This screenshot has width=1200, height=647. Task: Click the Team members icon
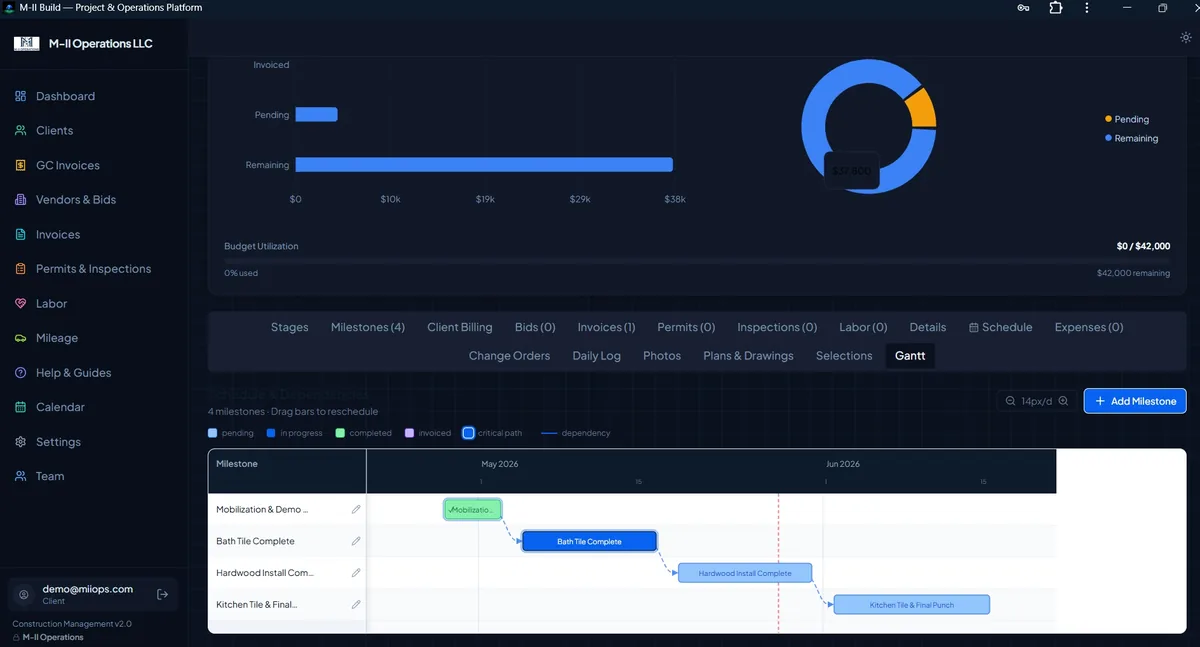21,476
